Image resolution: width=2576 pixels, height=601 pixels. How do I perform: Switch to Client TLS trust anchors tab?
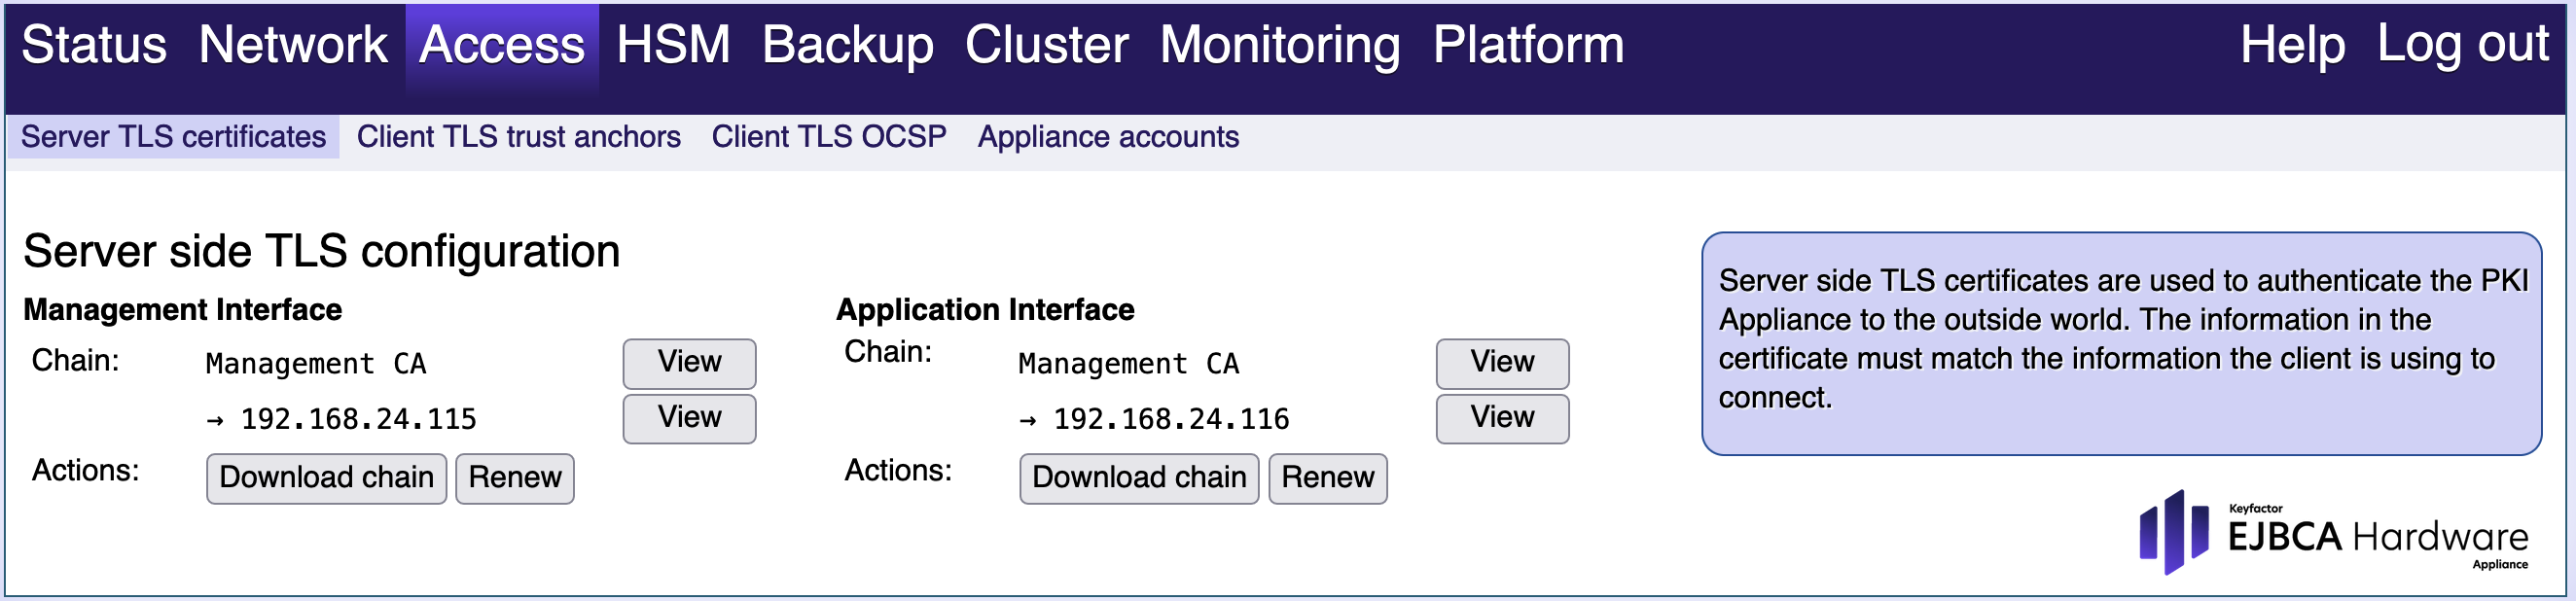(518, 137)
